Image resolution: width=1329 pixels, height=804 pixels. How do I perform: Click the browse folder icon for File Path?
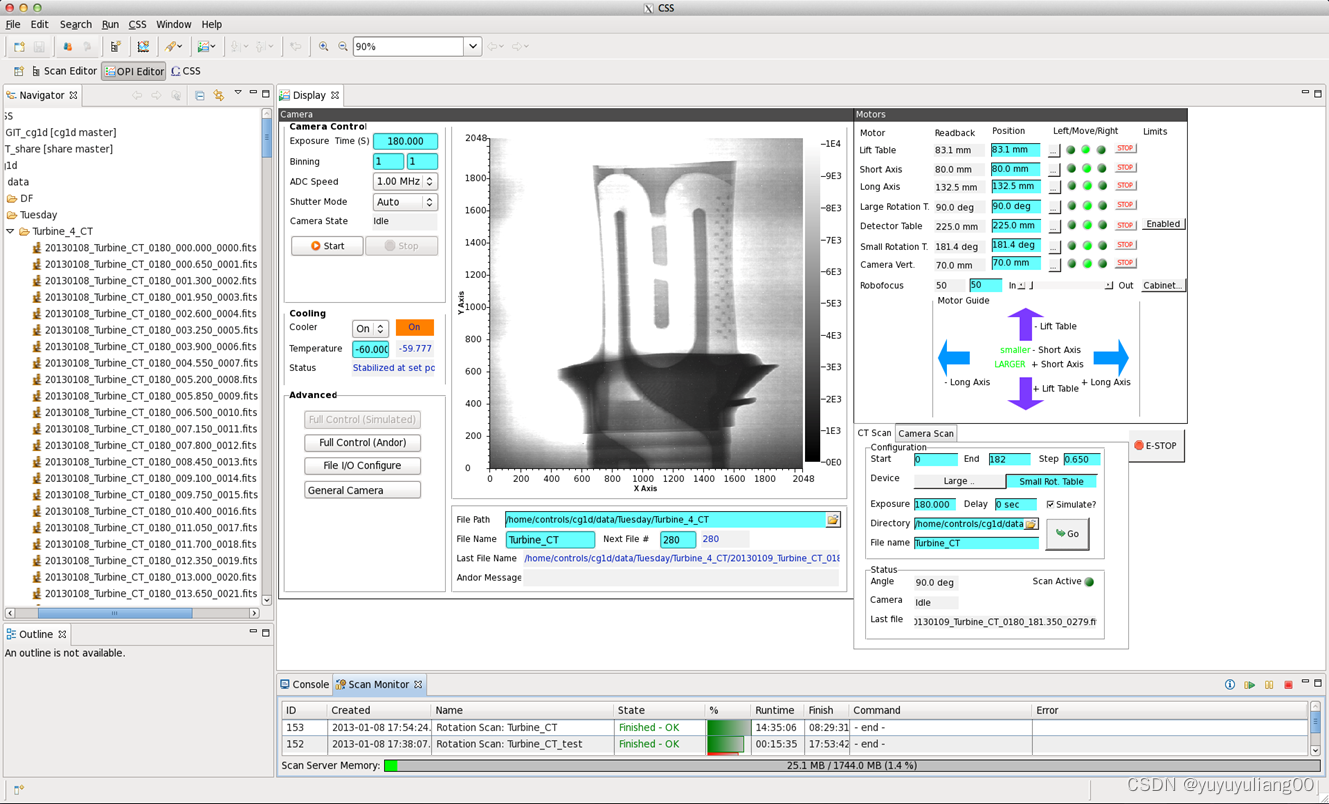tap(832, 520)
